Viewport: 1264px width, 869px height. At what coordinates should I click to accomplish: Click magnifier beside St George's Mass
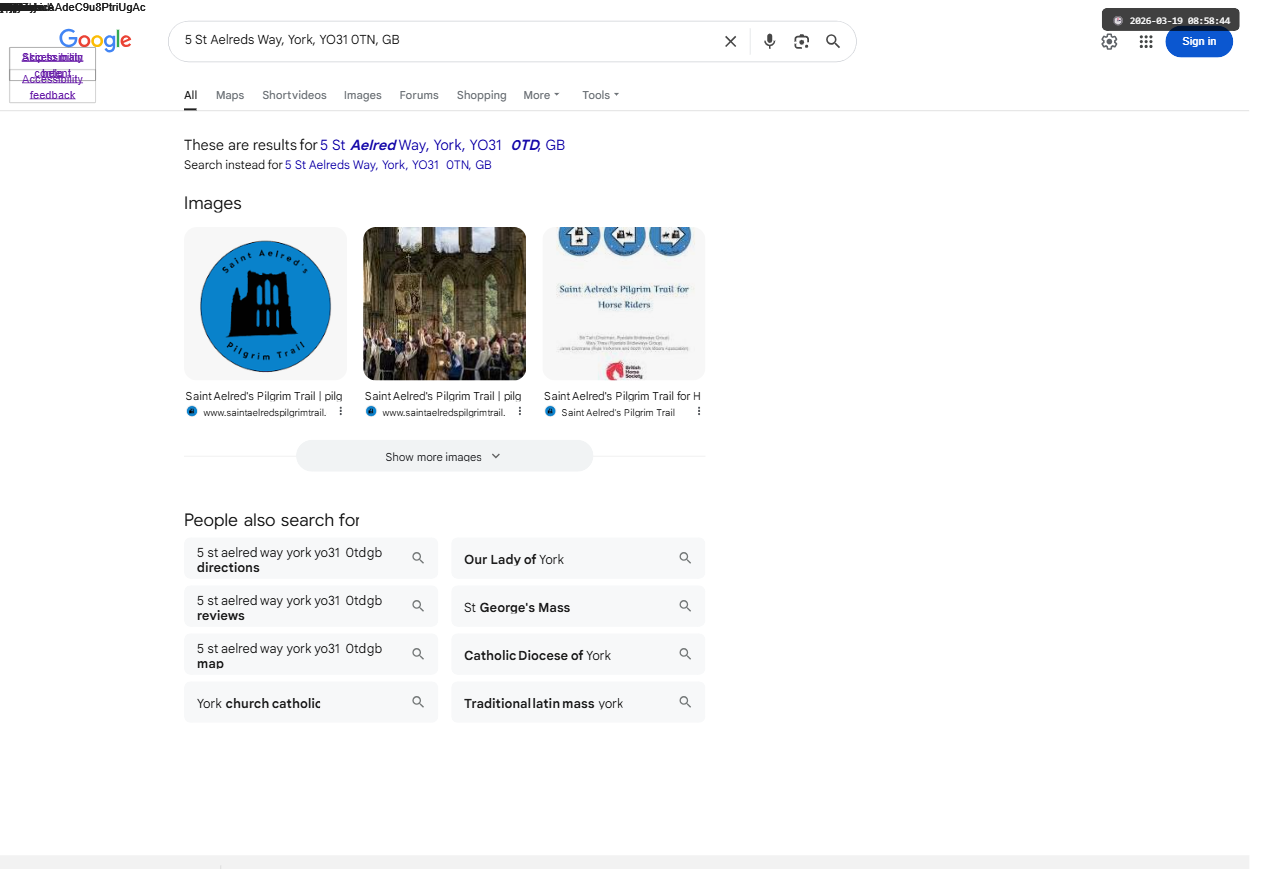(685, 606)
